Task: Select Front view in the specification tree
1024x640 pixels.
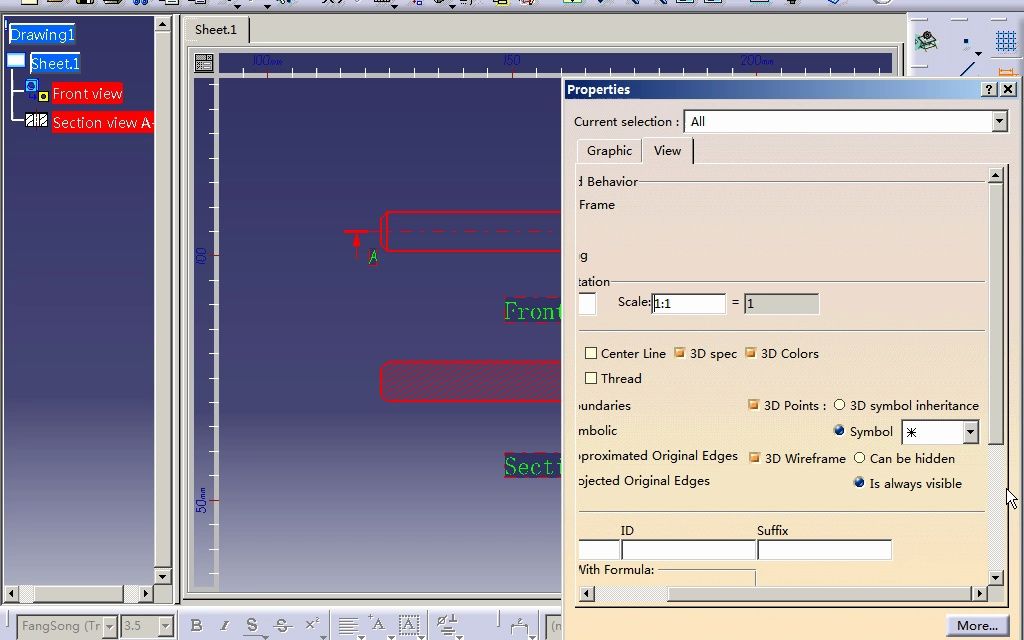Action: point(87,93)
